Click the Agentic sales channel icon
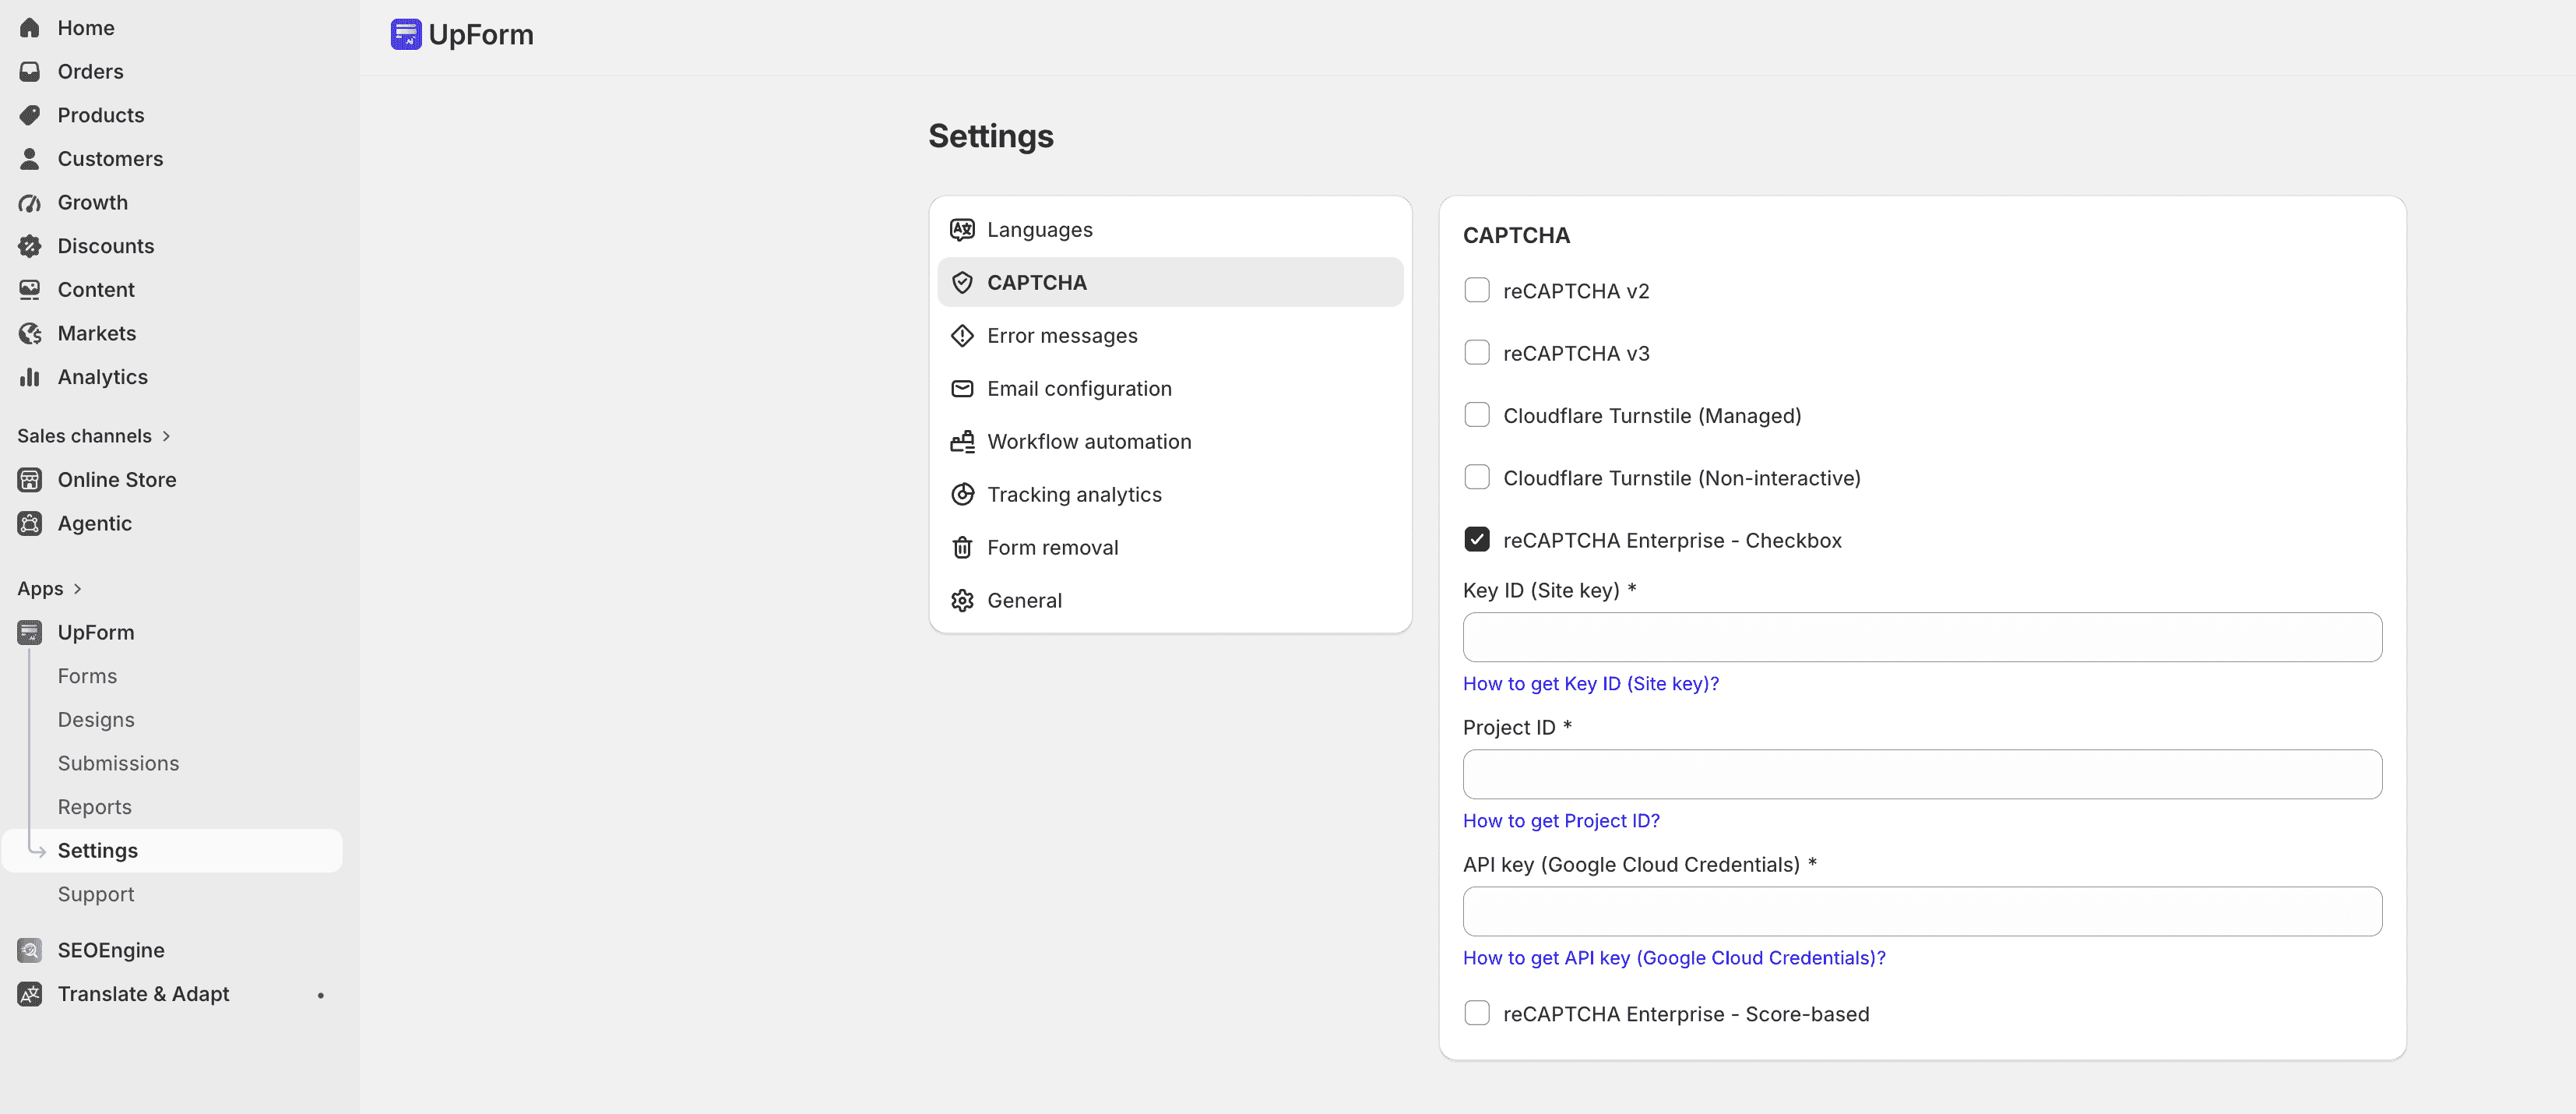 coord(30,523)
